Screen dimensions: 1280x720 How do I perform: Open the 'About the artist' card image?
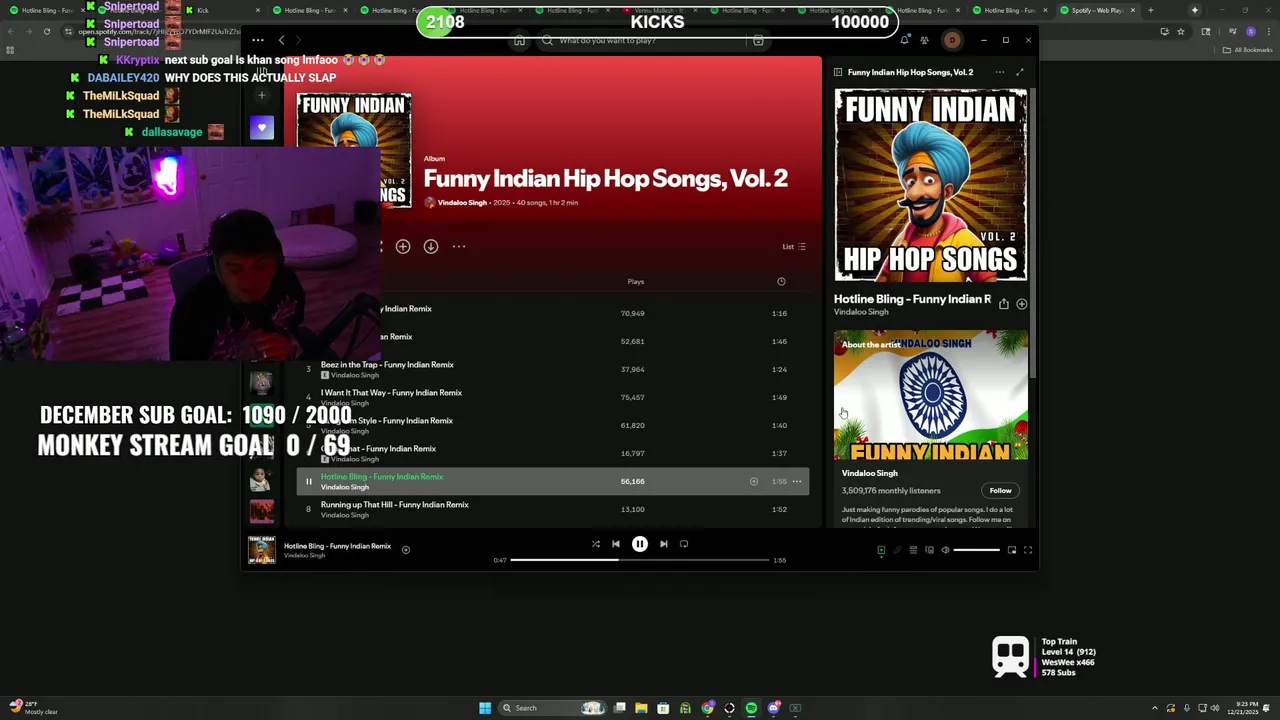931,396
